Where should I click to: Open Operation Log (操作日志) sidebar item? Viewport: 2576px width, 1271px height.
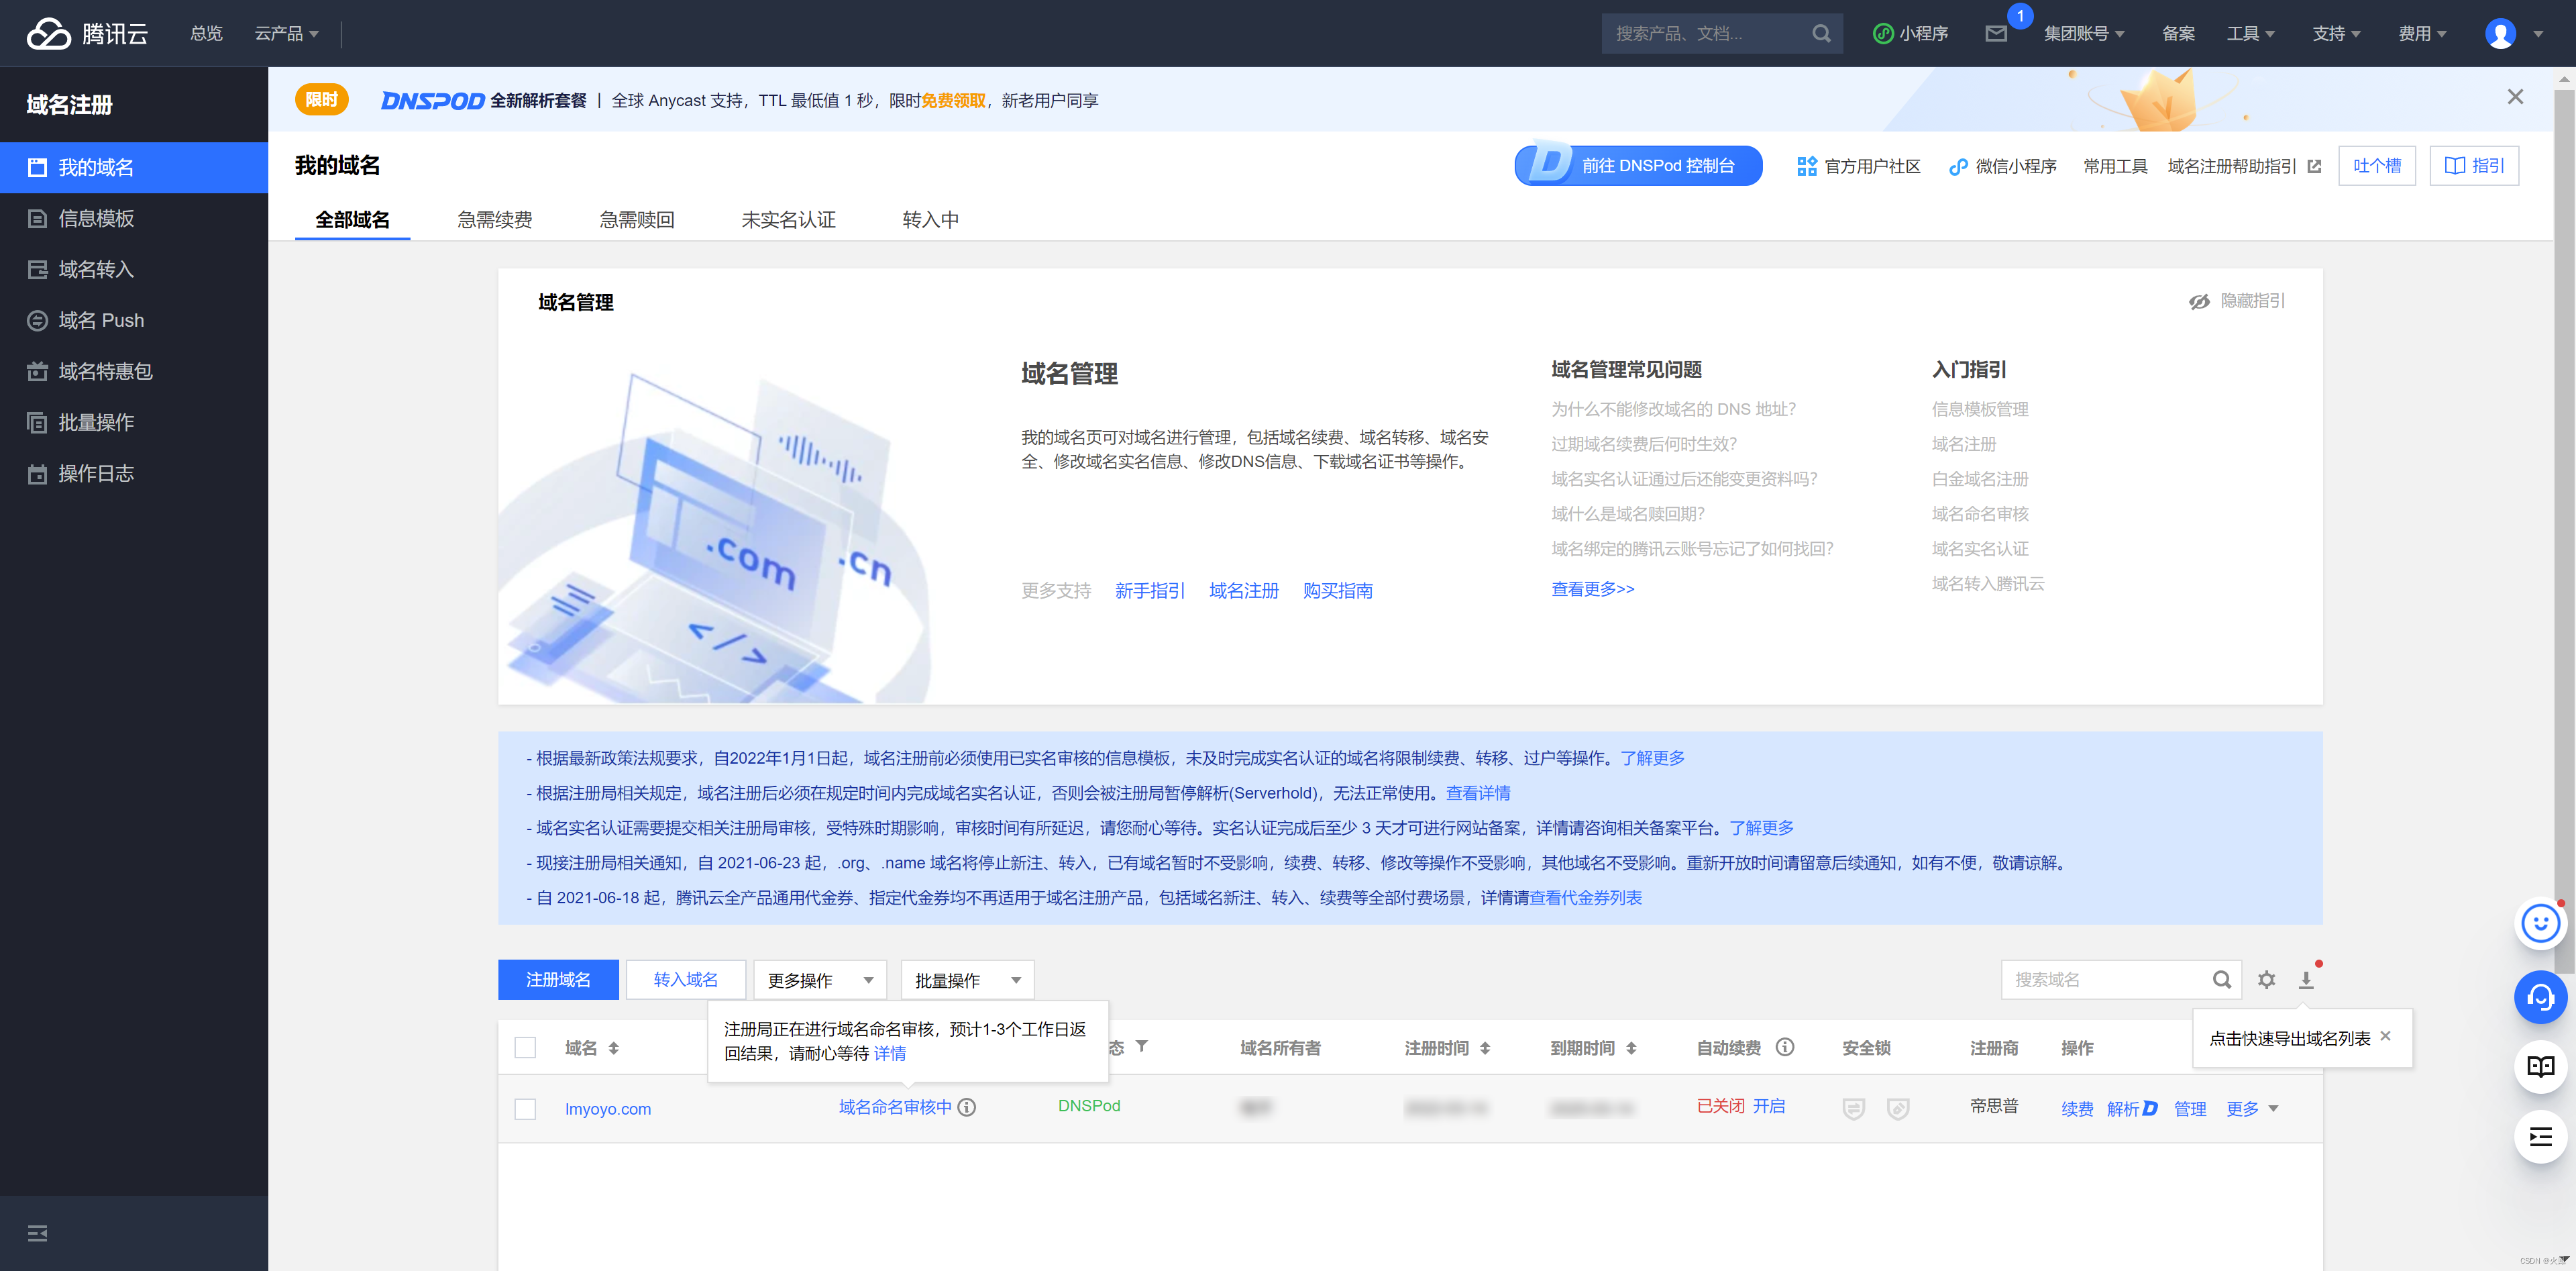click(134, 473)
